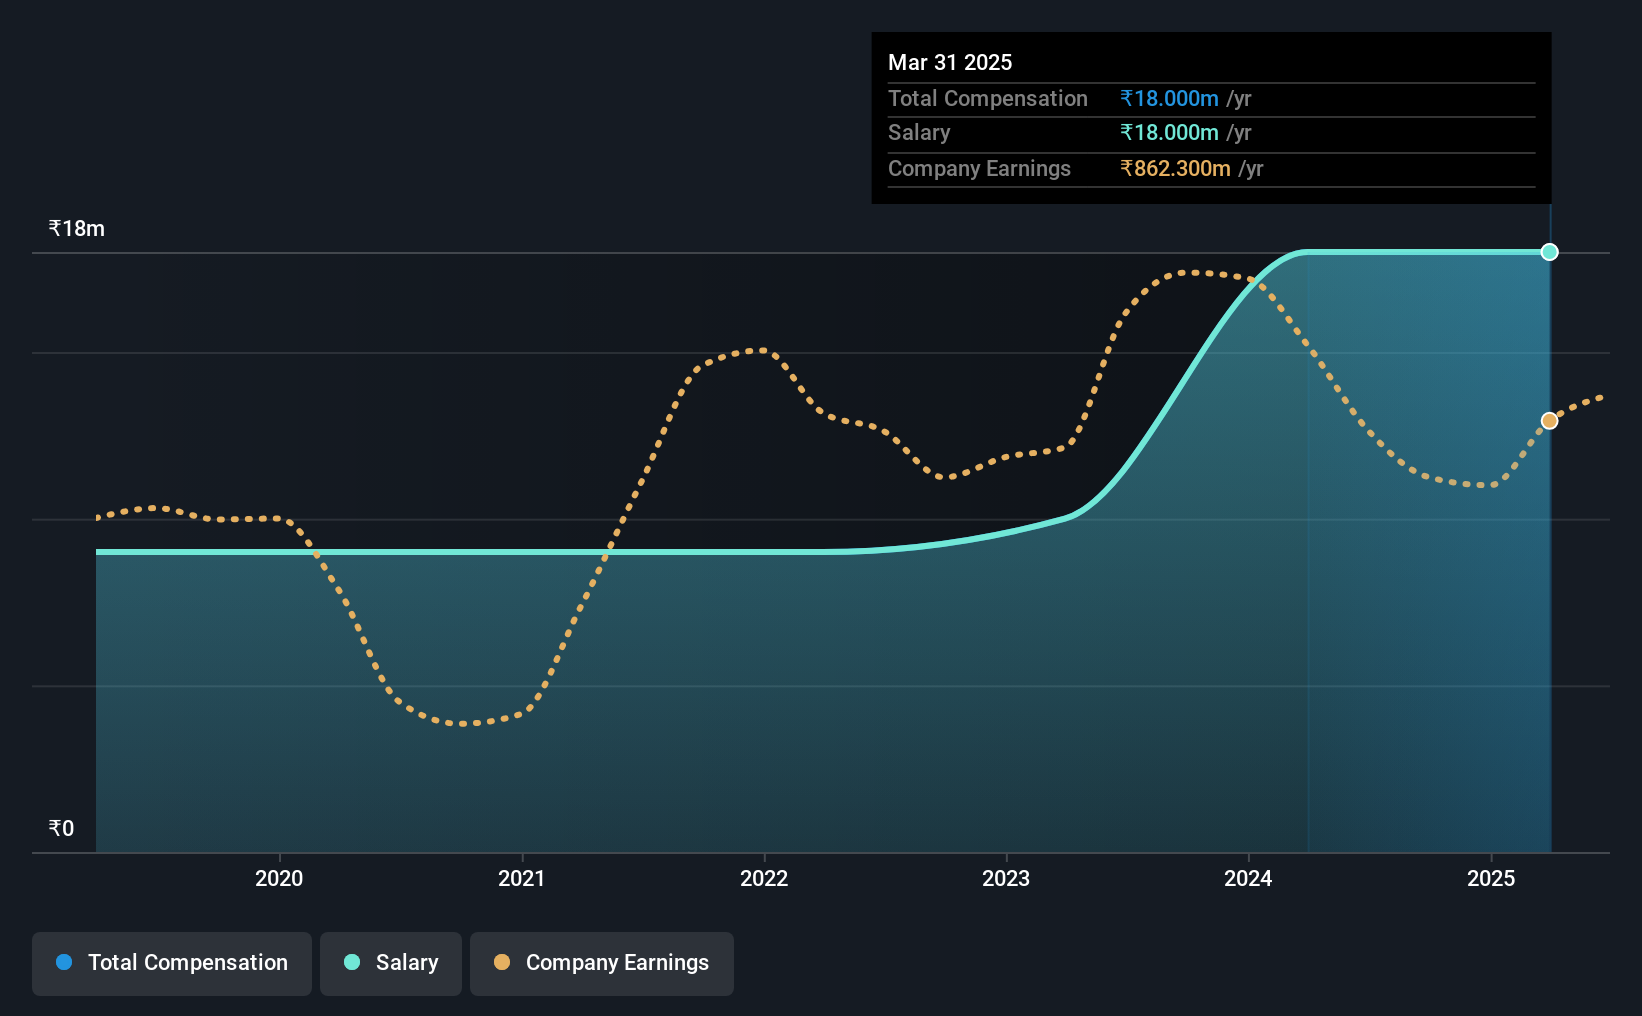Click the blue Total Compensation legend dot
The width and height of the screenshot is (1642, 1016).
64,962
